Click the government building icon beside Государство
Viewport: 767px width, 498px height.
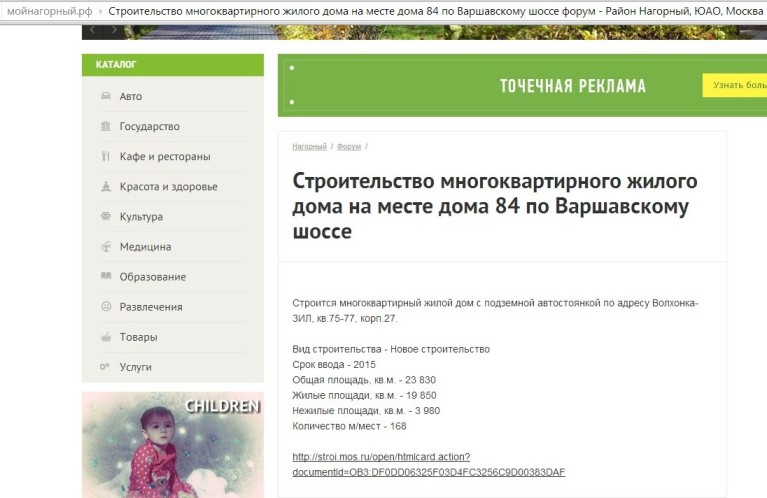[105, 126]
